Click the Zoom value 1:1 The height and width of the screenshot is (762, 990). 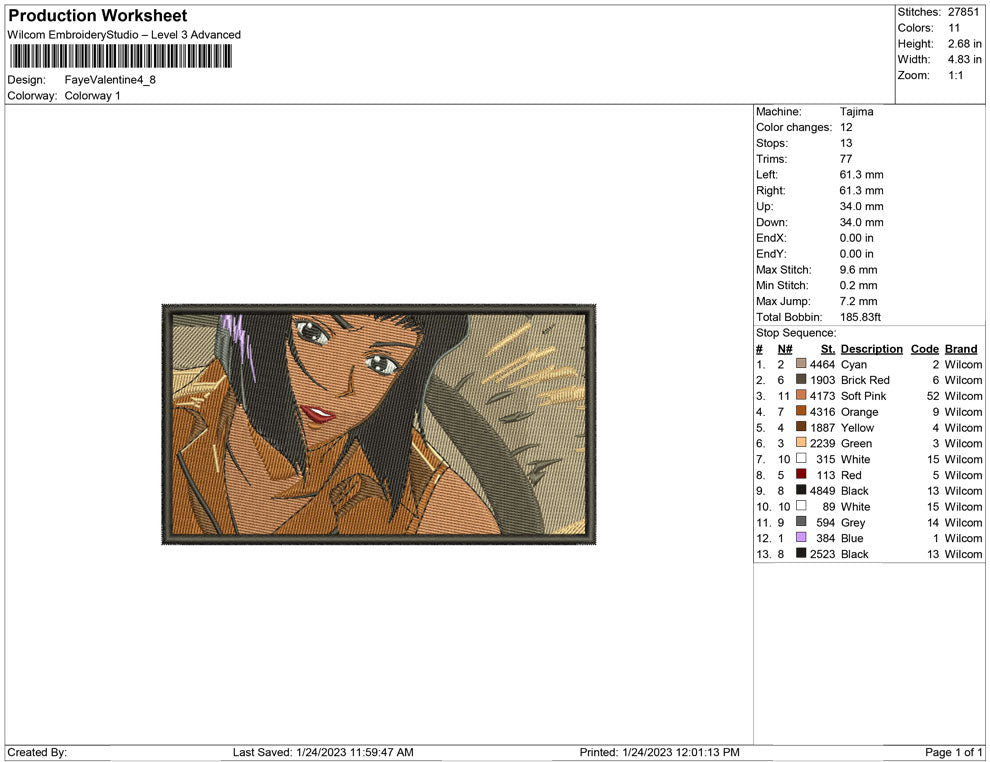(956, 75)
